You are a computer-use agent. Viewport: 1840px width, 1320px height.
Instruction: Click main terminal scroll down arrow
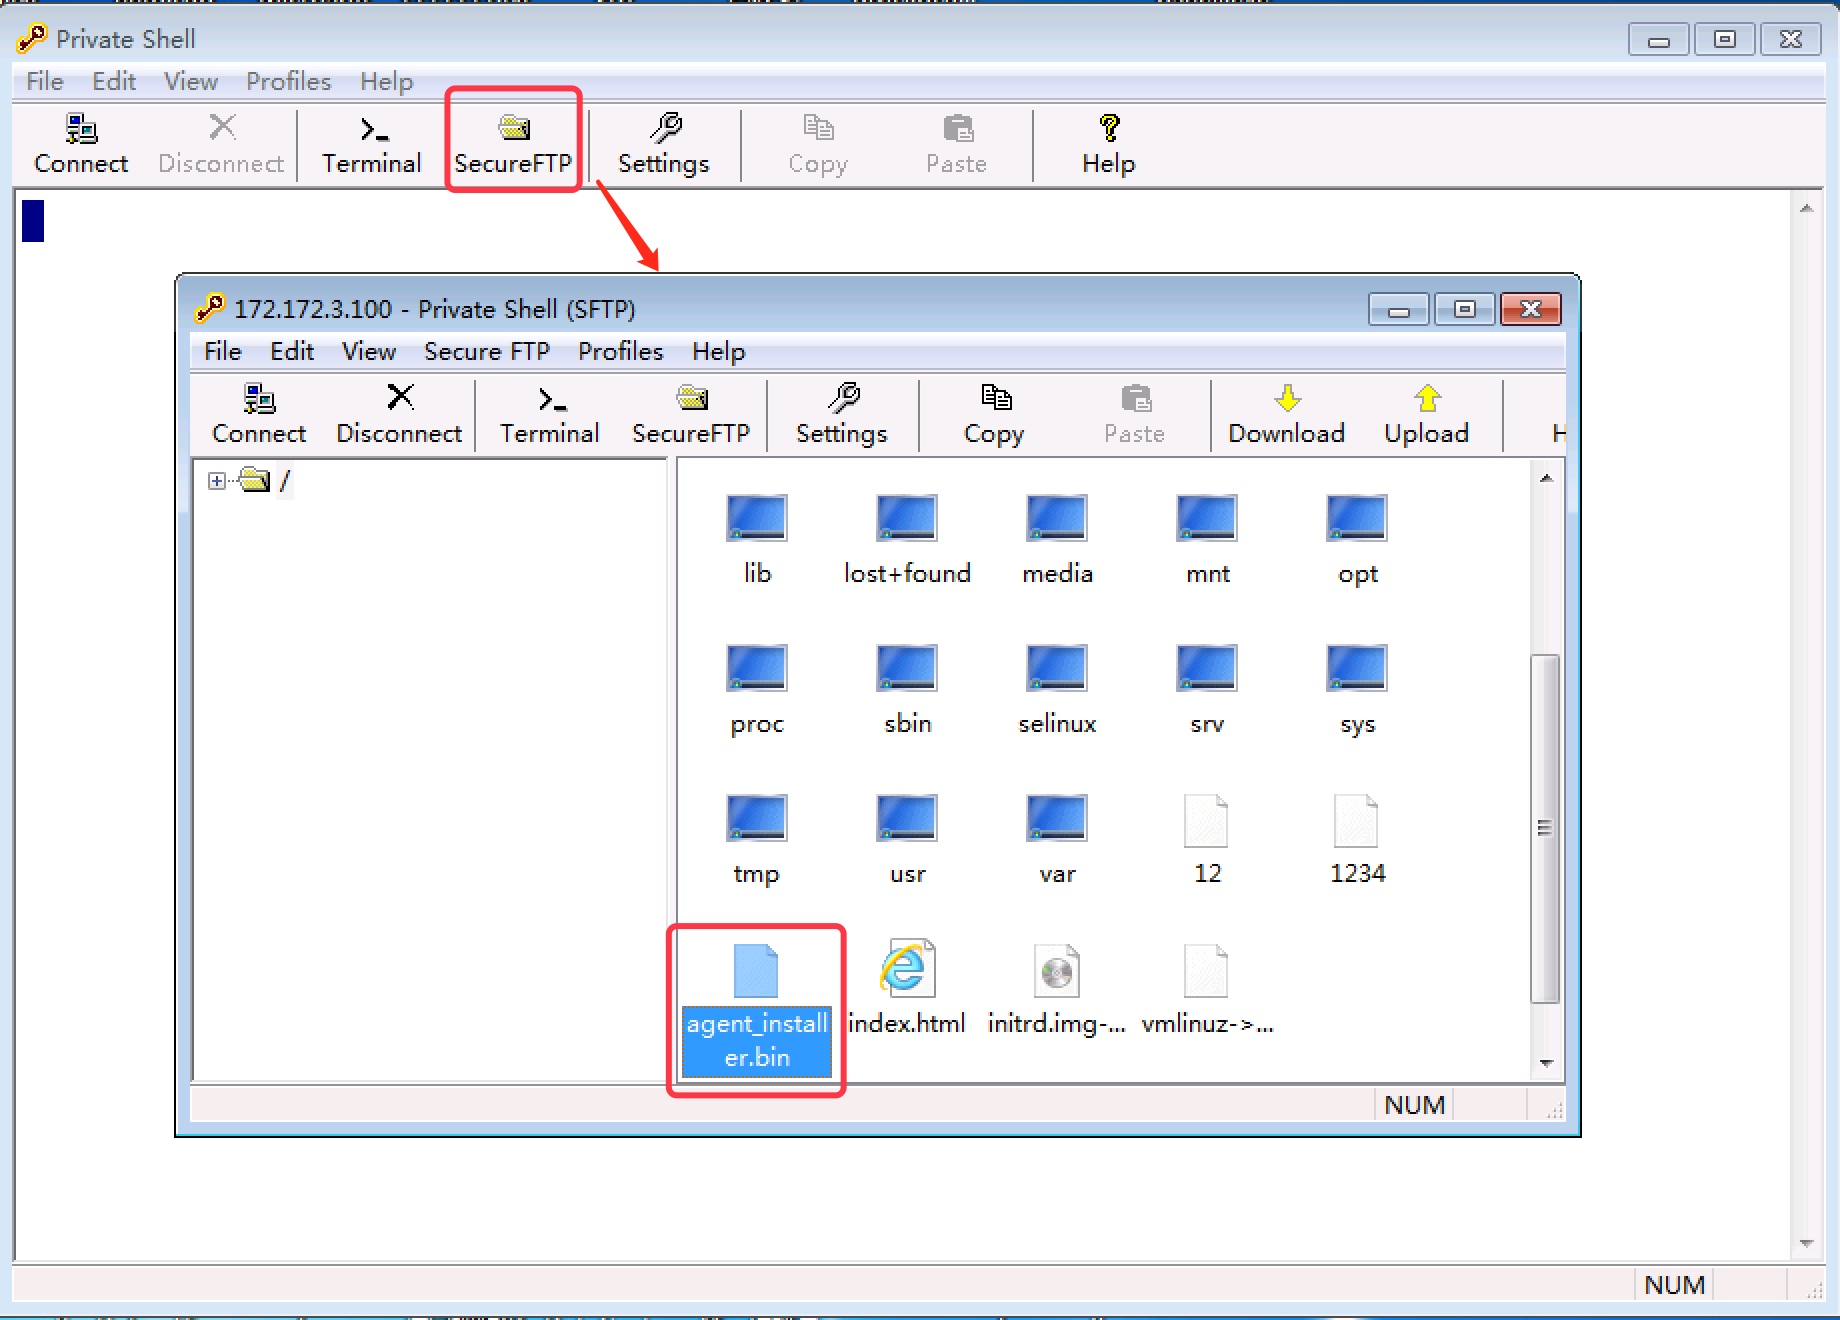pos(1806,1243)
